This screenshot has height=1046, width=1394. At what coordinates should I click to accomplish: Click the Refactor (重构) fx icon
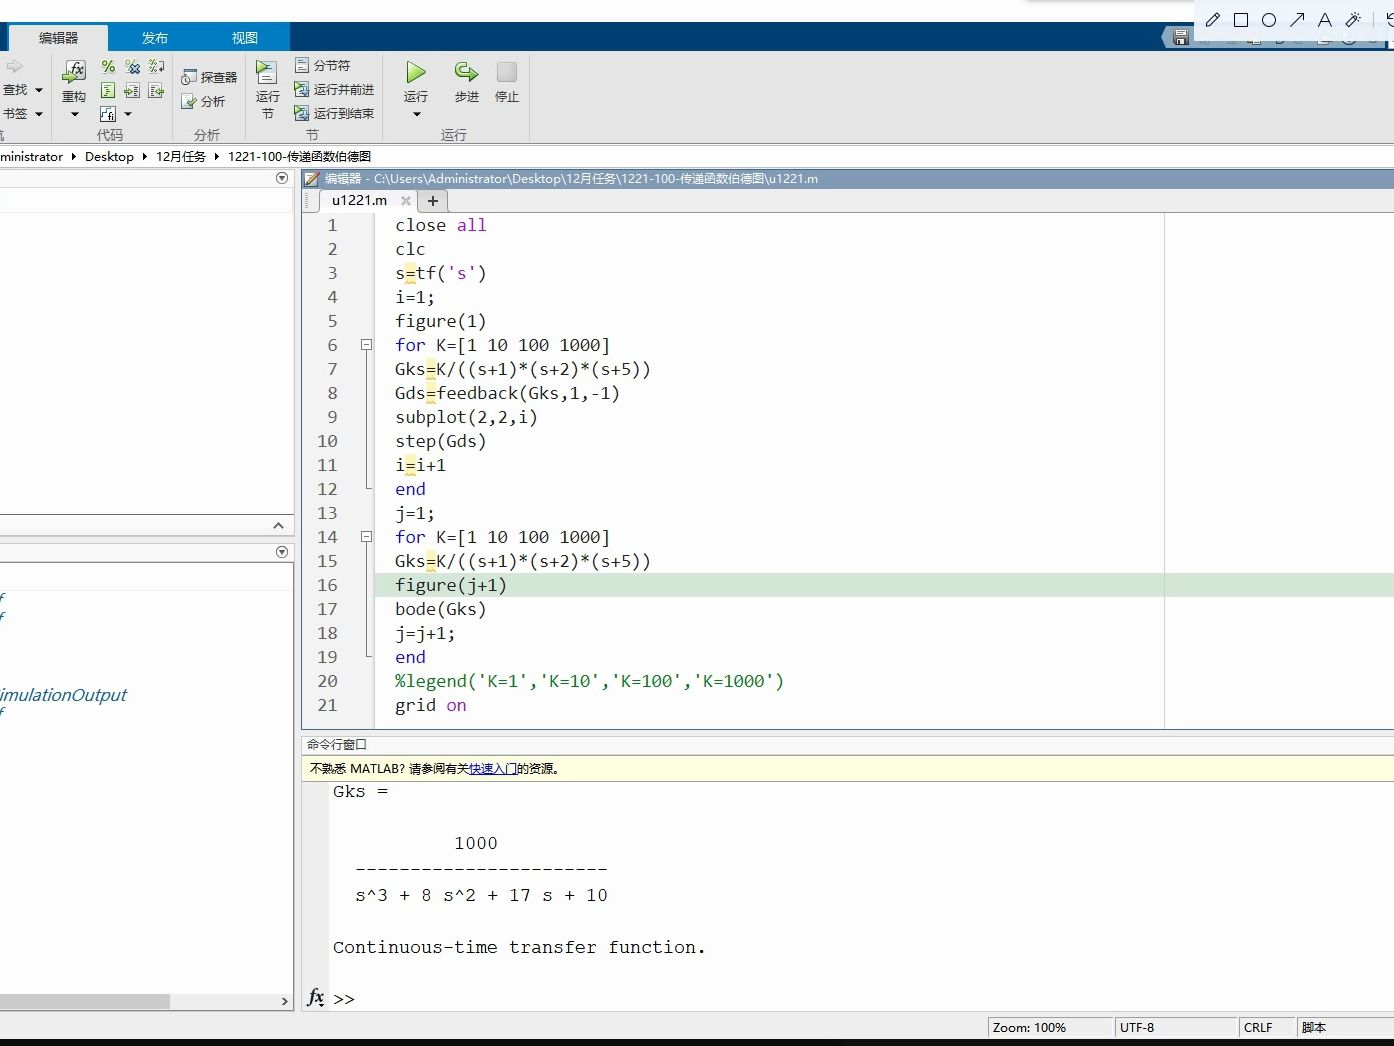(x=74, y=72)
